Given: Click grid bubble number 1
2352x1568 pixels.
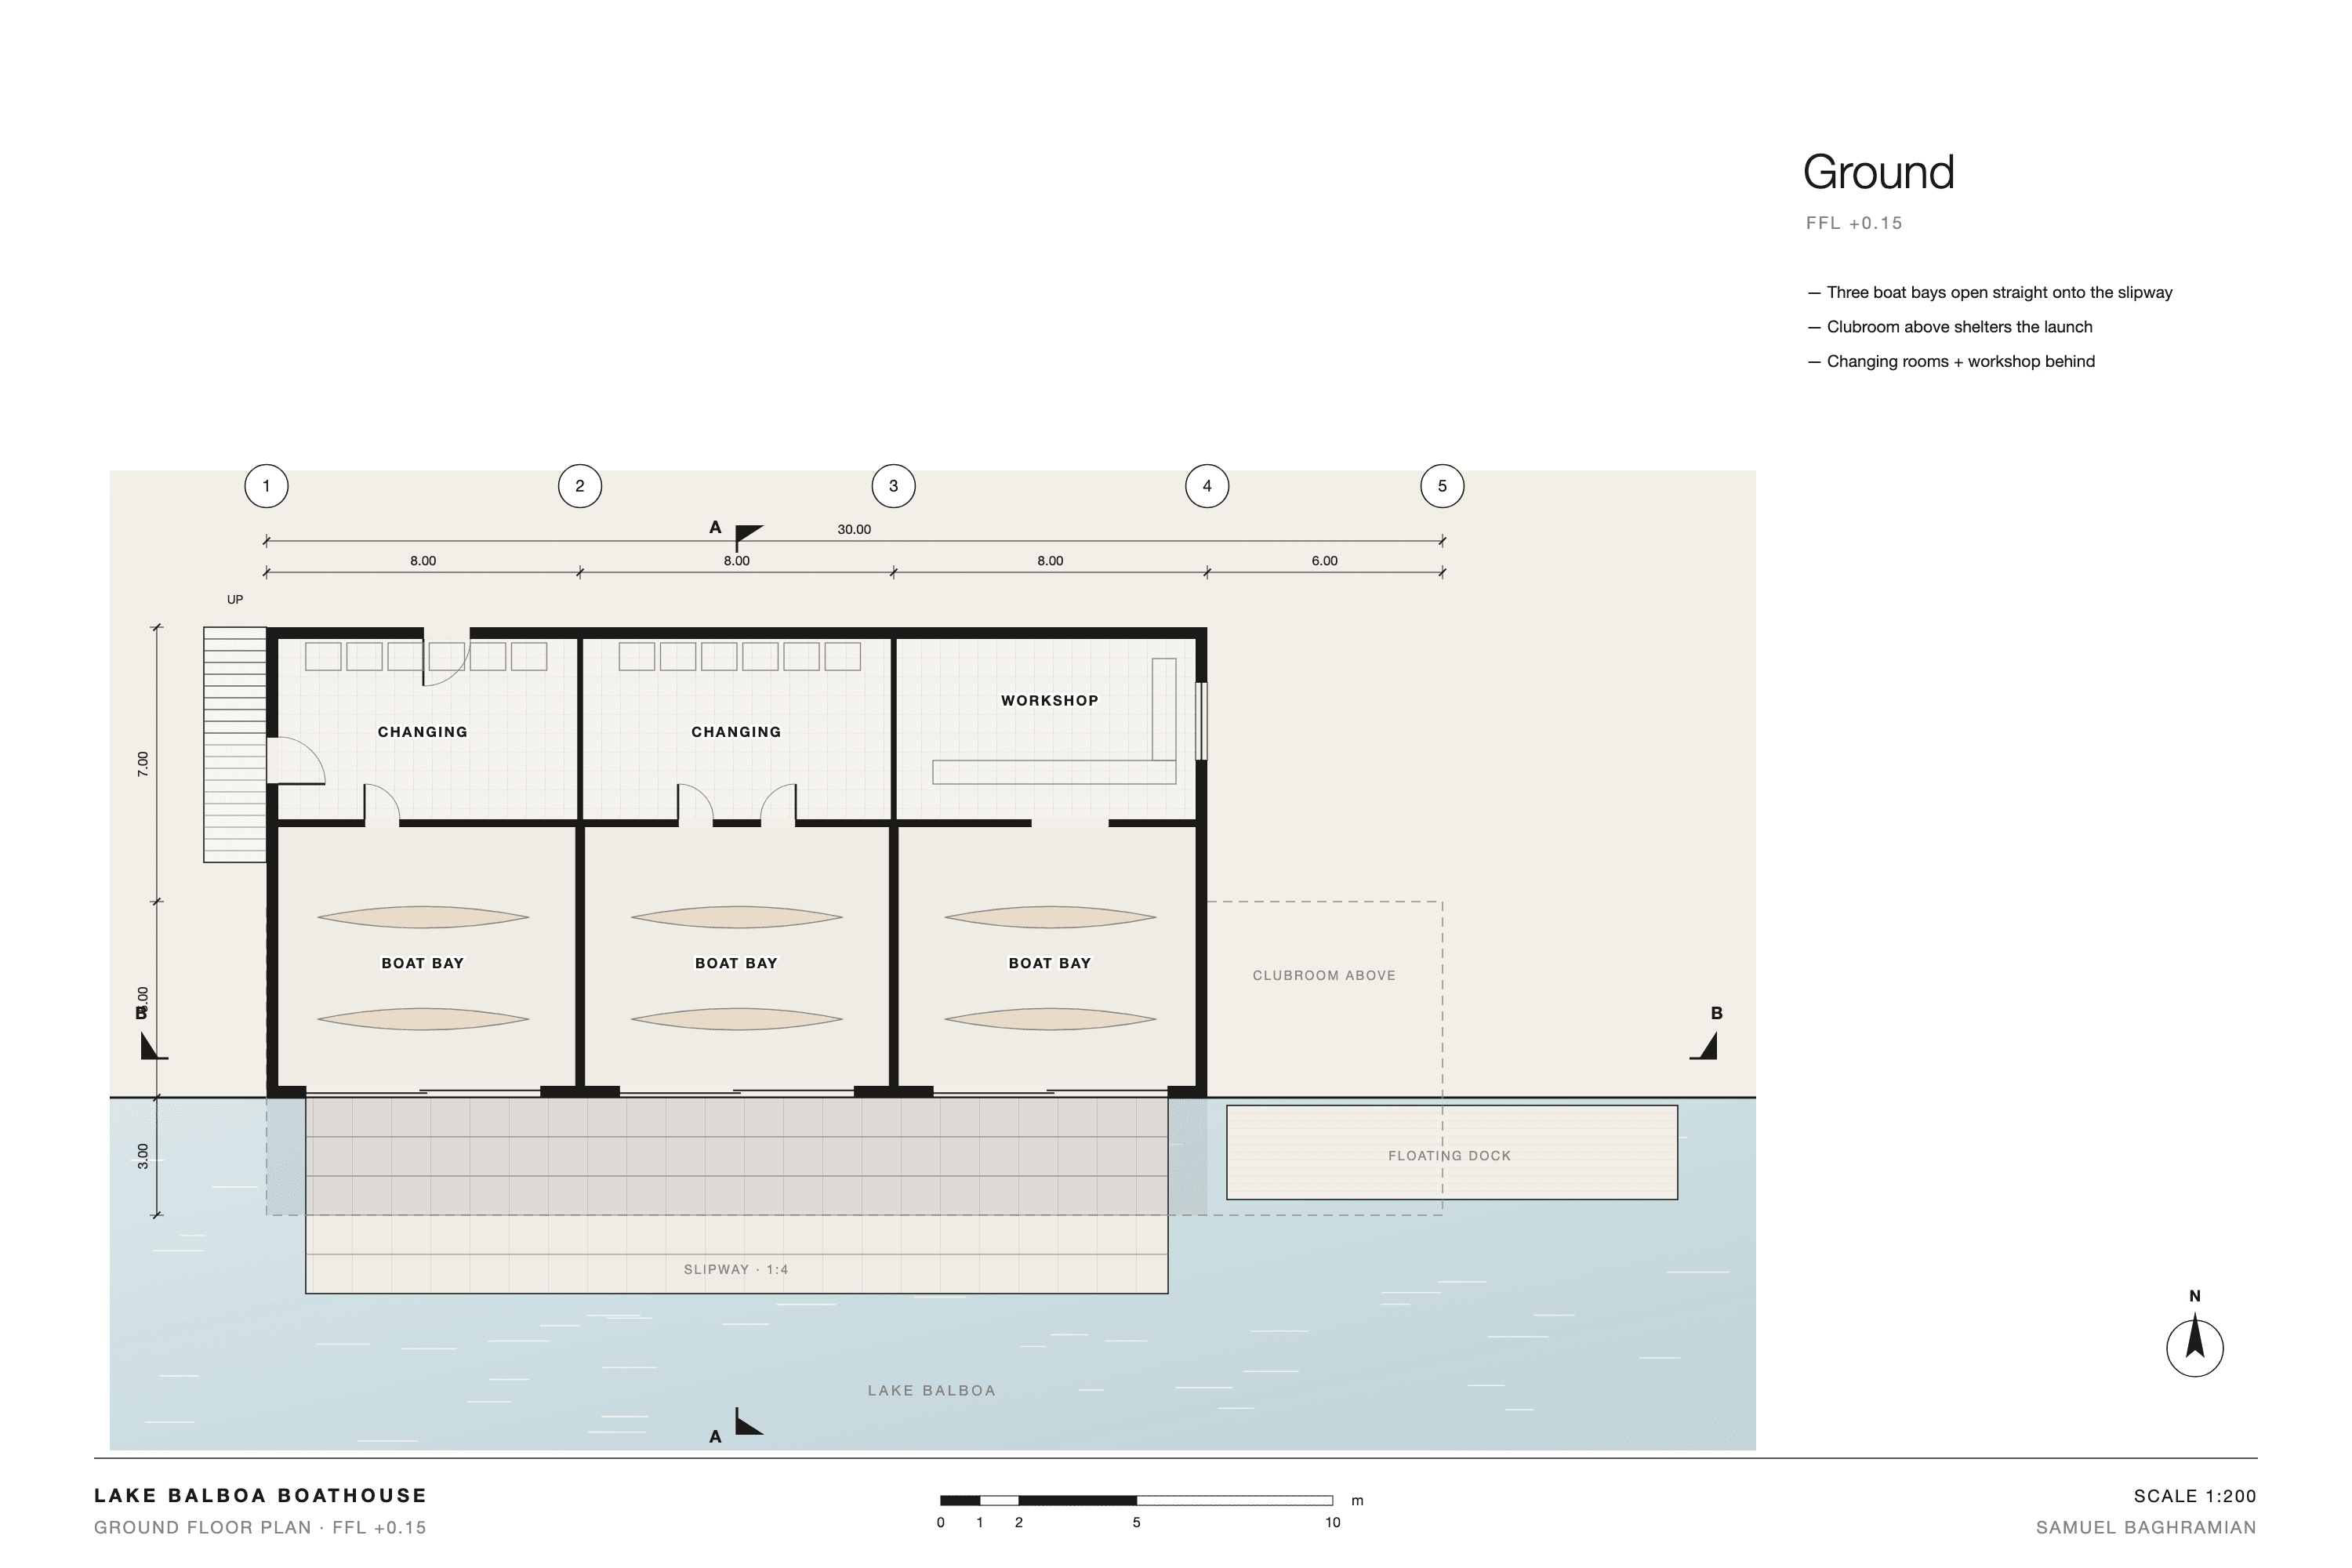Looking at the screenshot, I should click(x=266, y=486).
